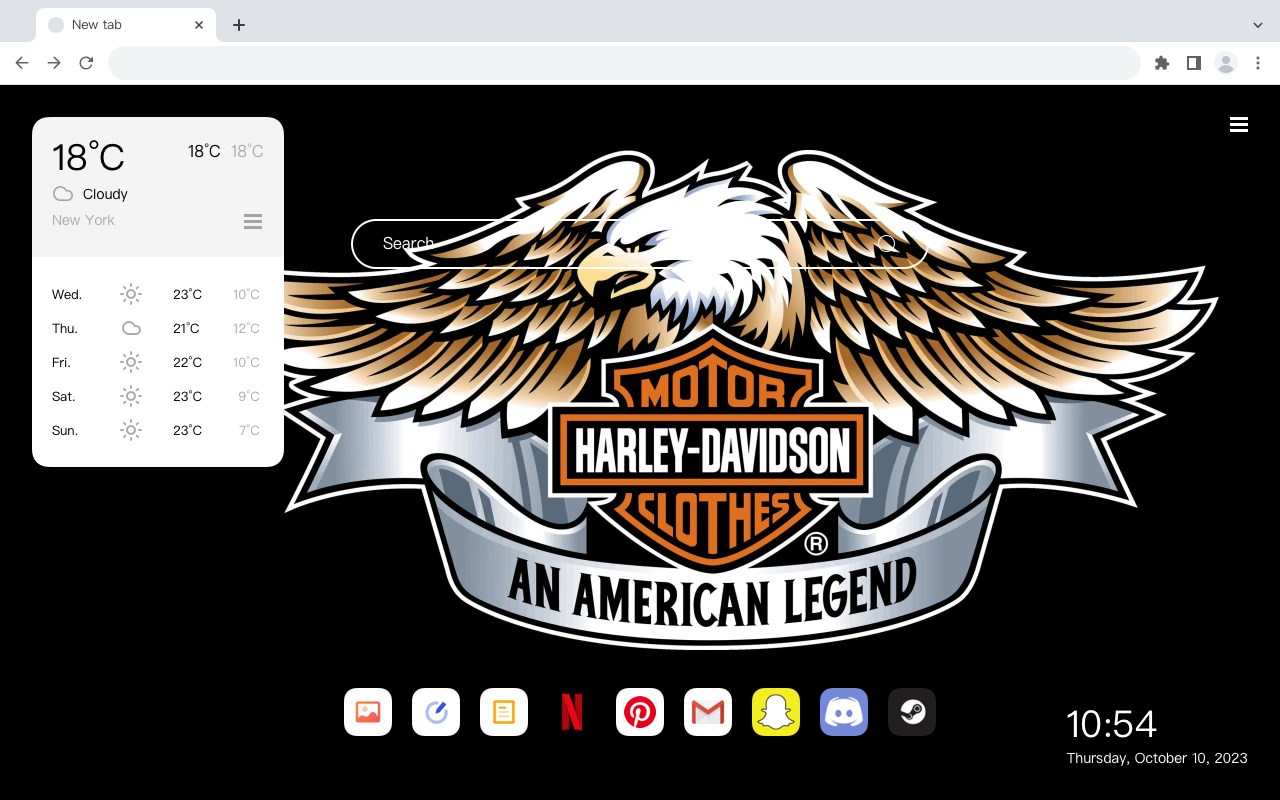
Task: Click the 7°C low for Sunday
Action: pos(249,430)
